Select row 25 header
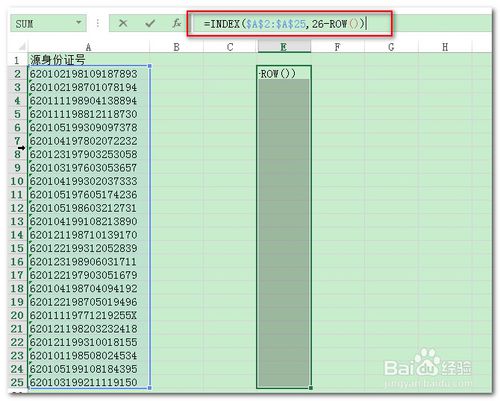The image size is (500, 401). point(17,382)
